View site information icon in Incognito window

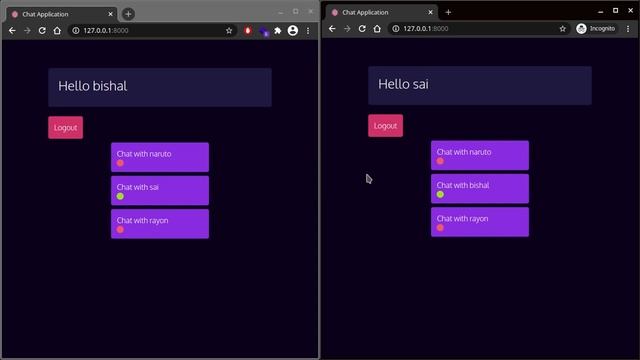(x=396, y=29)
